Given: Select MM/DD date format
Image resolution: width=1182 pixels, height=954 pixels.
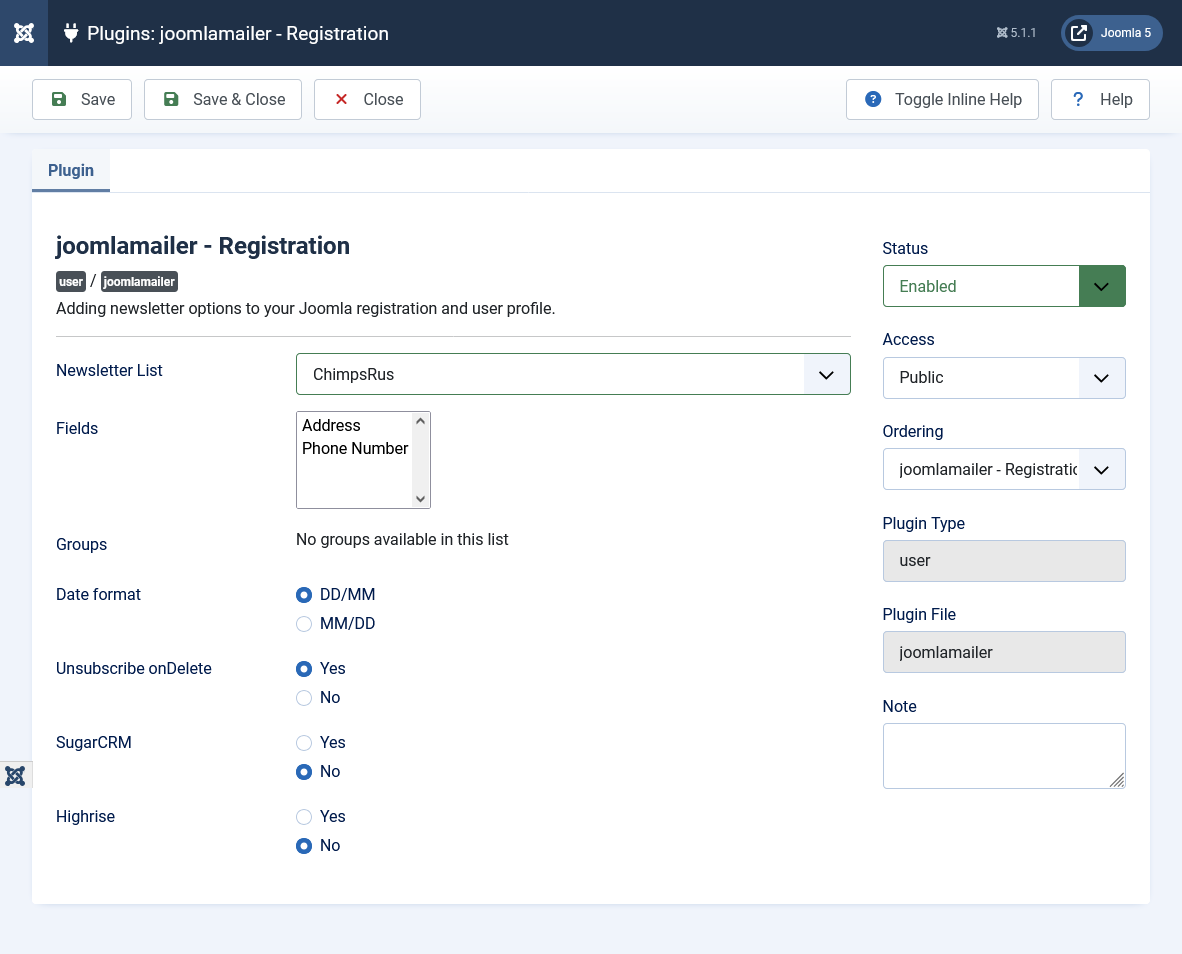Looking at the screenshot, I should point(304,624).
